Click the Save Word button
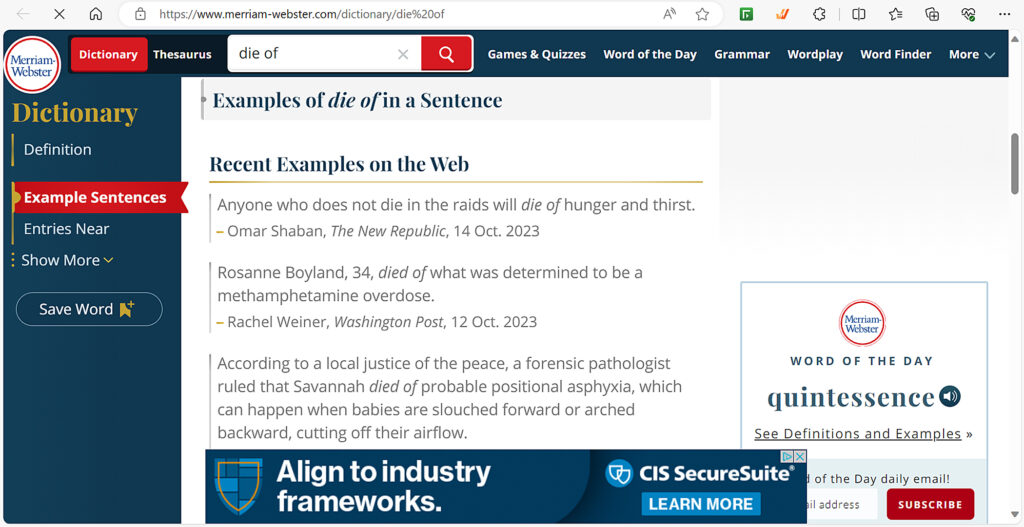 pyautogui.click(x=89, y=309)
